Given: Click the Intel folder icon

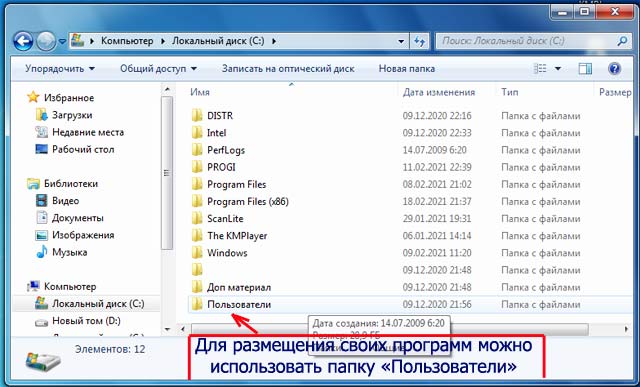Looking at the screenshot, I should [x=197, y=132].
